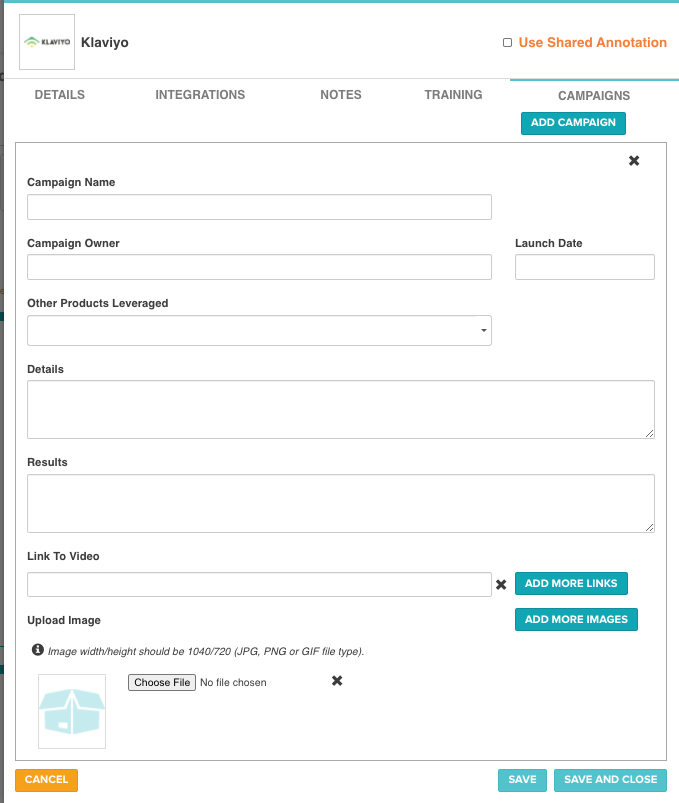Click the Choose File button
The height and width of the screenshot is (803, 679).
pyautogui.click(x=162, y=683)
